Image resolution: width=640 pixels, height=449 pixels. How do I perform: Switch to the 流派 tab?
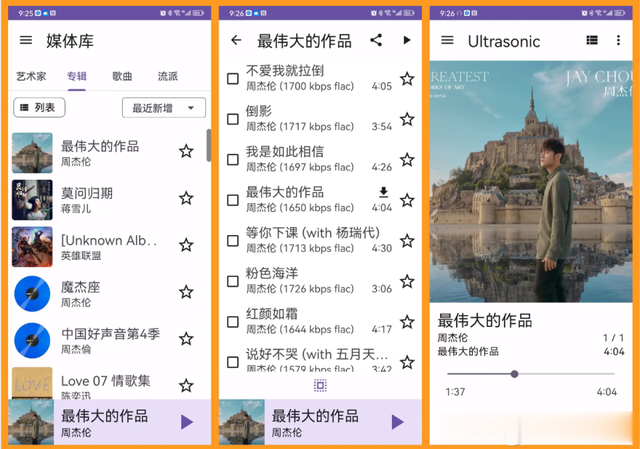[x=168, y=76]
